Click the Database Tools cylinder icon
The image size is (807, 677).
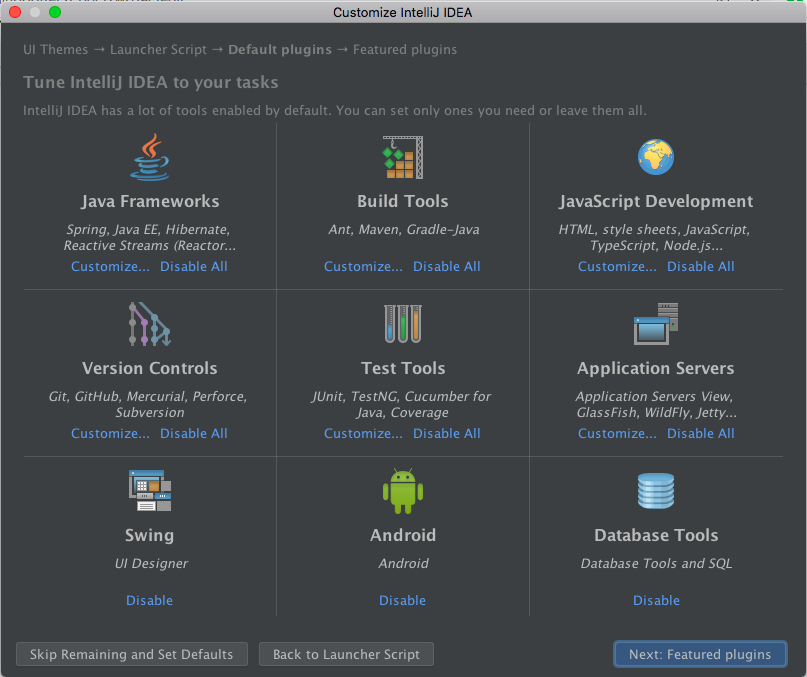point(656,491)
